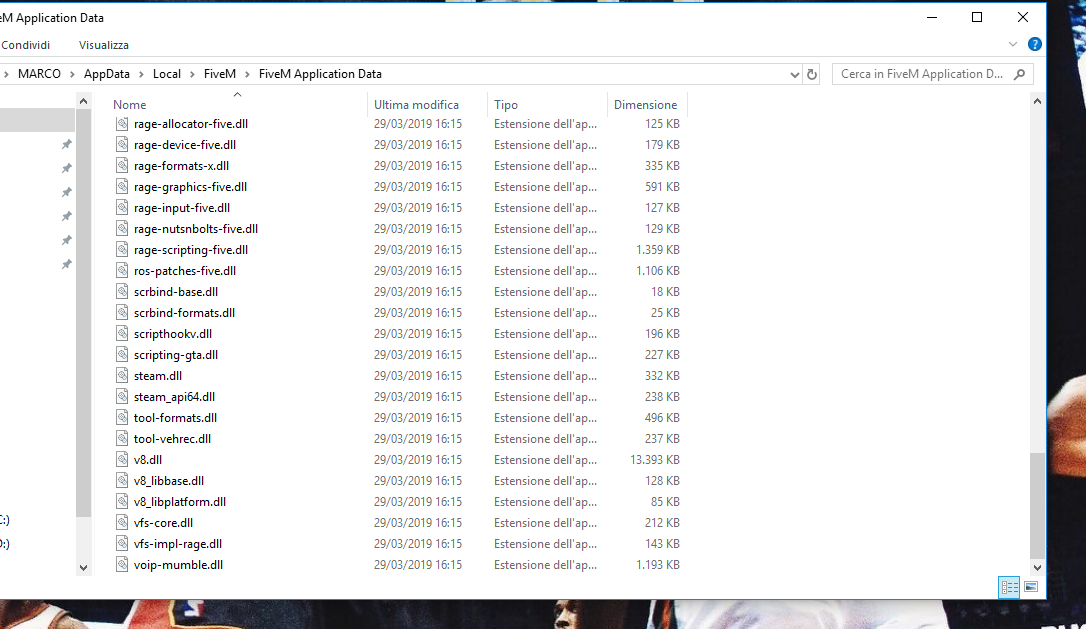The width and height of the screenshot is (1086, 629).
Task: Collapse the ribbon with the chevron arrow
Action: tap(1012, 44)
